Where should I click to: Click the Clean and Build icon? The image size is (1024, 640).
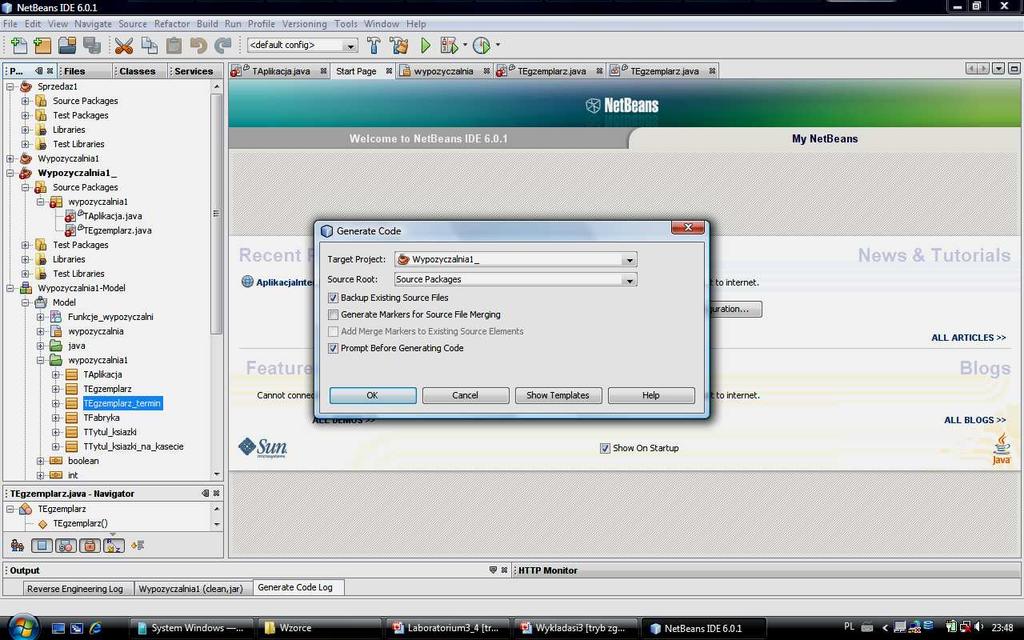coord(399,45)
